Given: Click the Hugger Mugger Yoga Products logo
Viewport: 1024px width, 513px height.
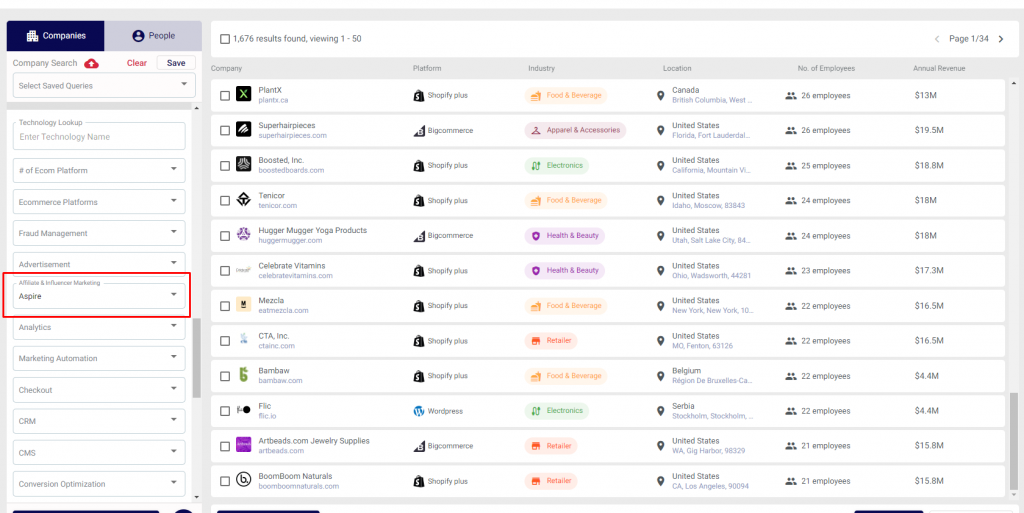Looking at the screenshot, I should coord(244,235).
